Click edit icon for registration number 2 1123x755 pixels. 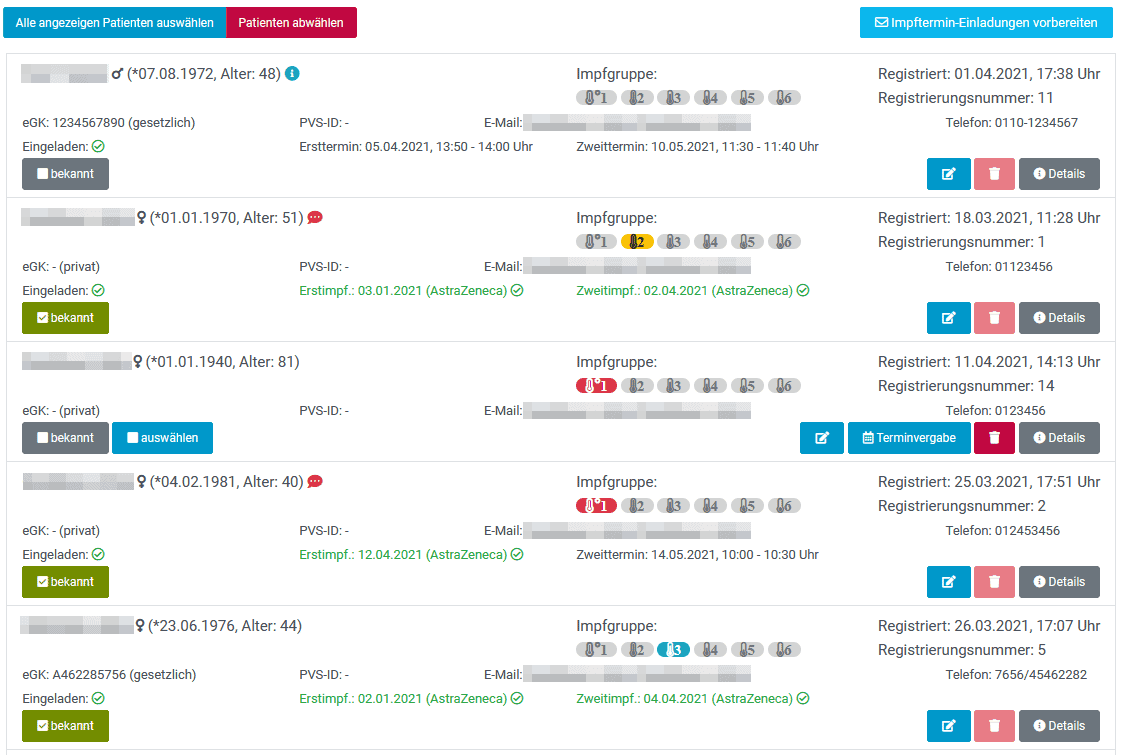pyautogui.click(x=948, y=582)
